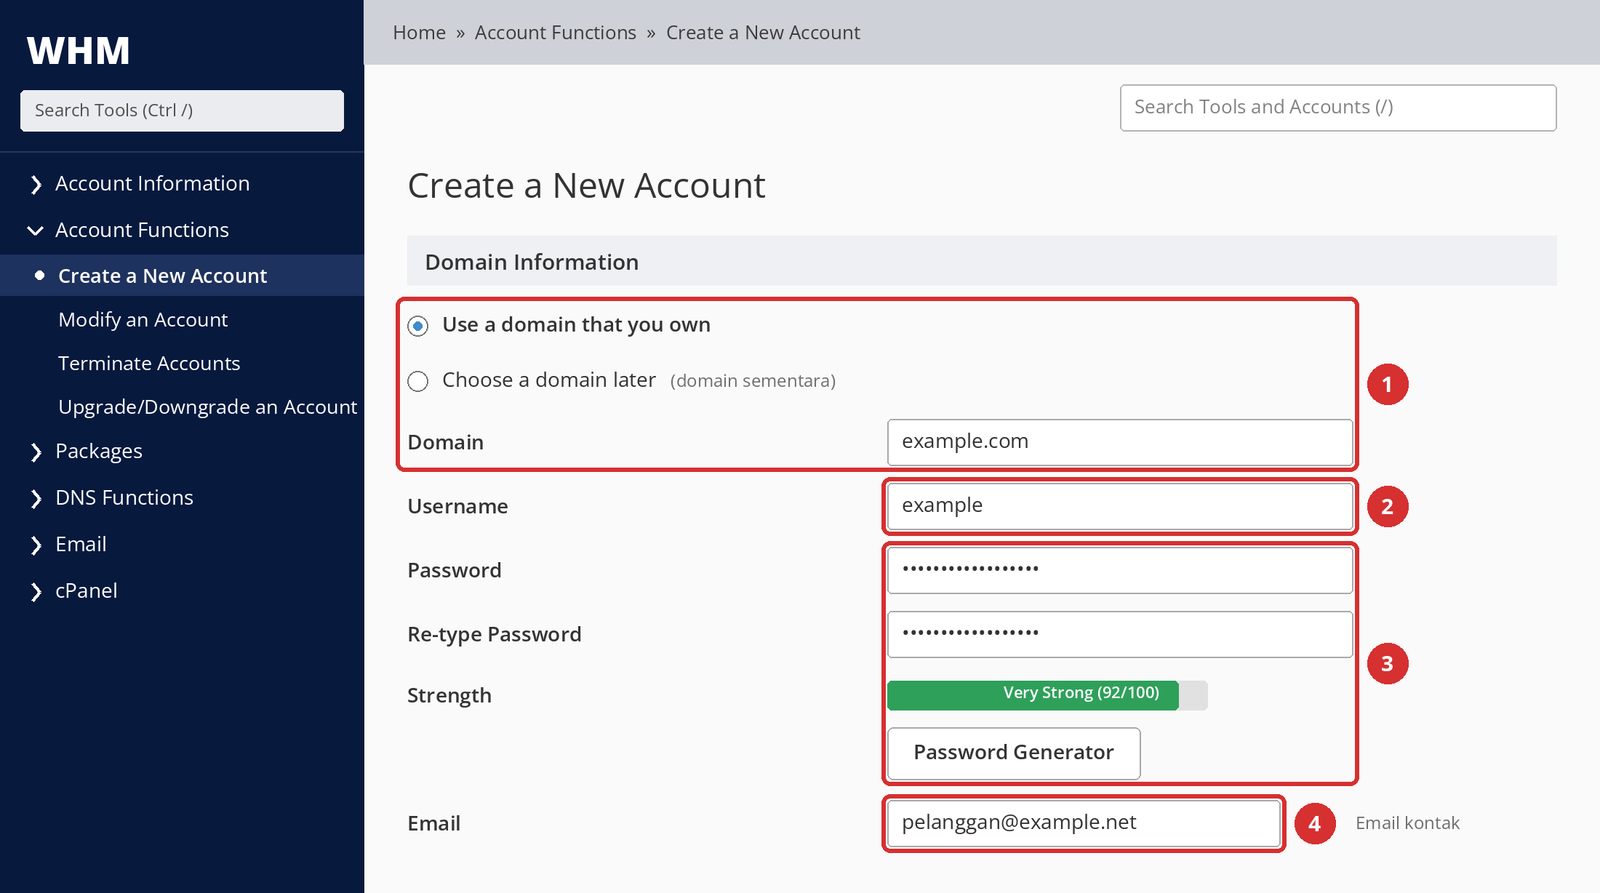The image size is (1600, 893).
Task: Click the Password Generator button
Action: tap(1014, 753)
